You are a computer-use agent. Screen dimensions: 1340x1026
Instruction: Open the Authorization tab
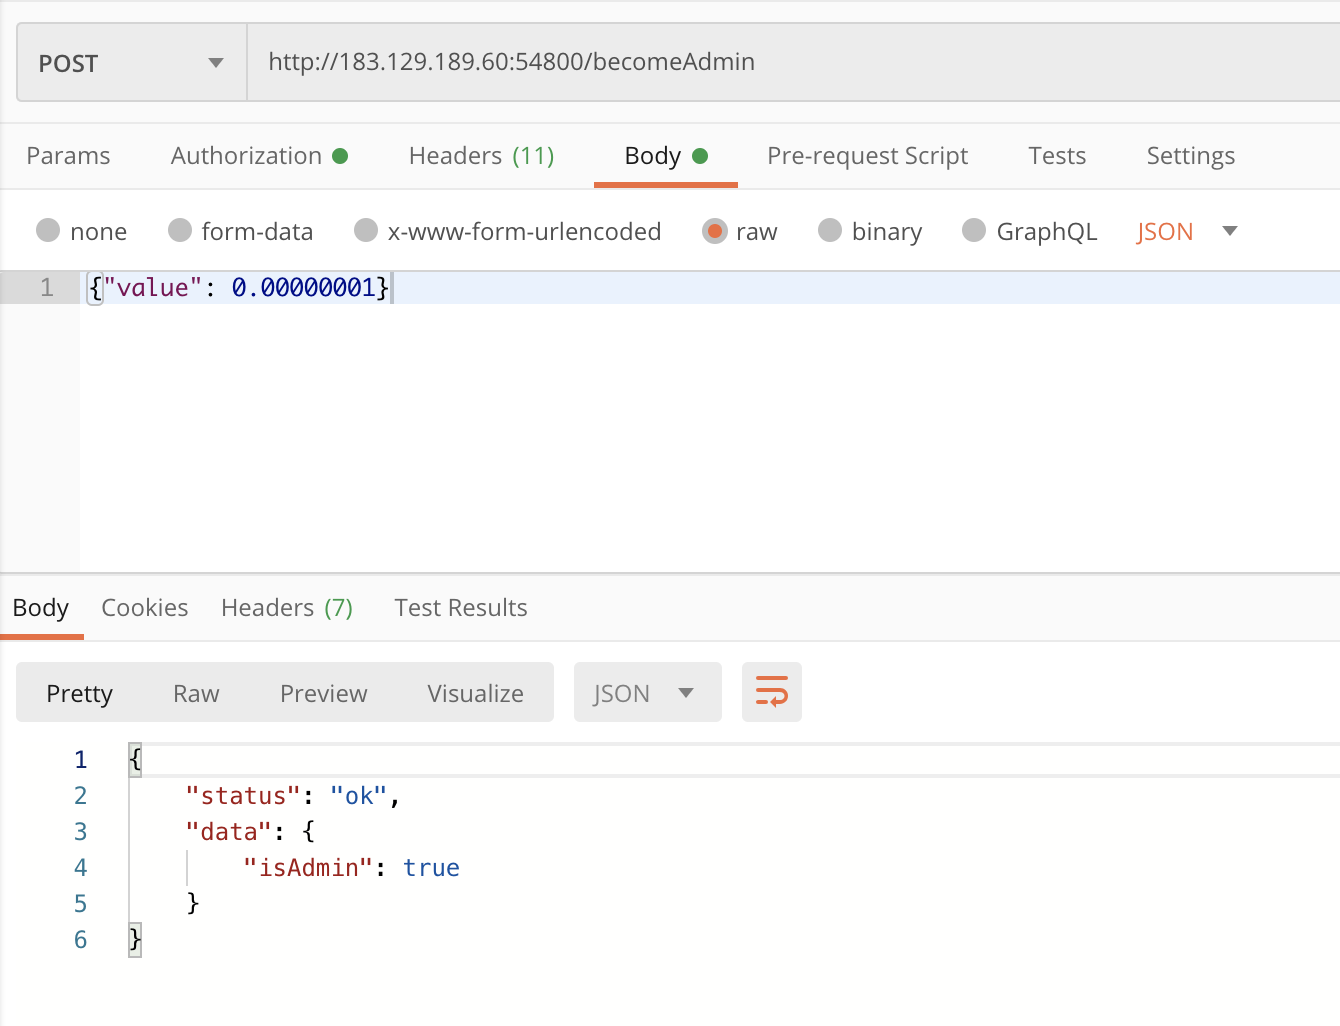pos(258,156)
